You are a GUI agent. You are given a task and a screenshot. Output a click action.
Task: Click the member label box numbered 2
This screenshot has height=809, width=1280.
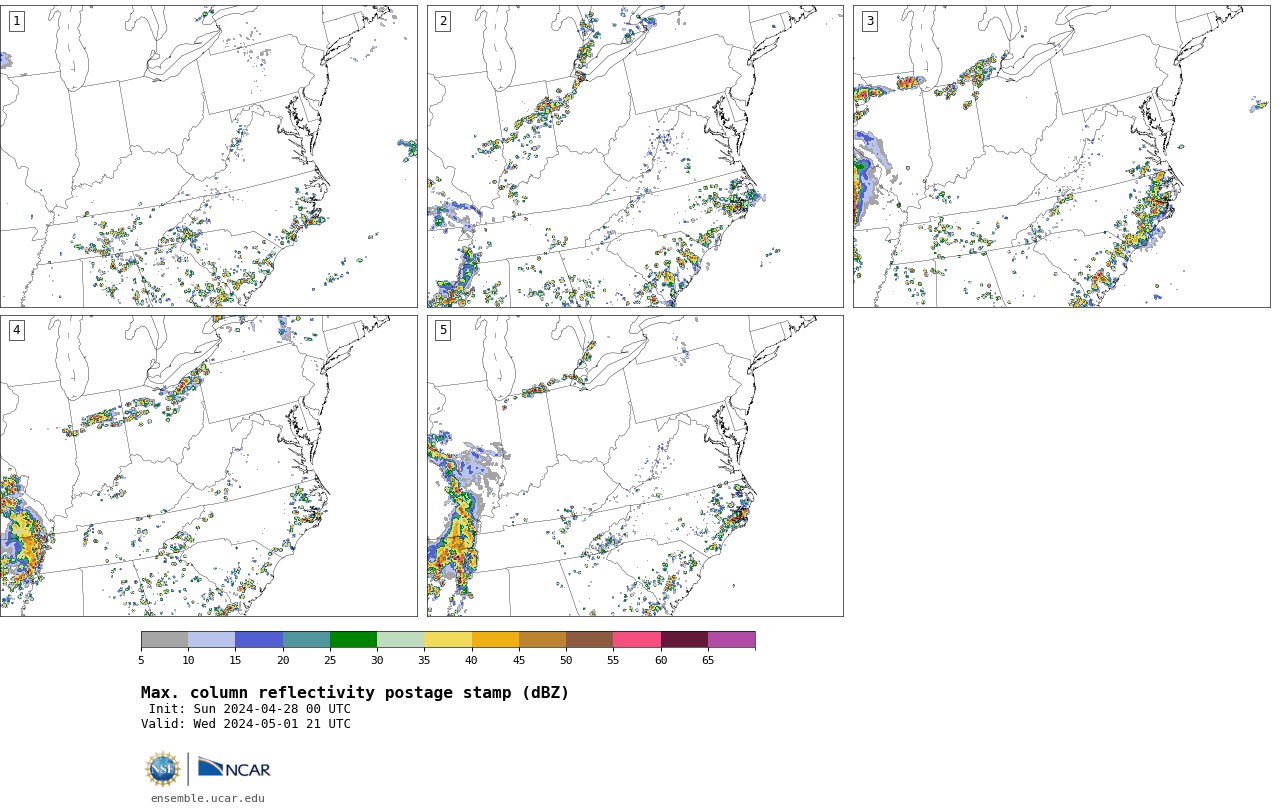pyautogui.click(x=443, y=21)
